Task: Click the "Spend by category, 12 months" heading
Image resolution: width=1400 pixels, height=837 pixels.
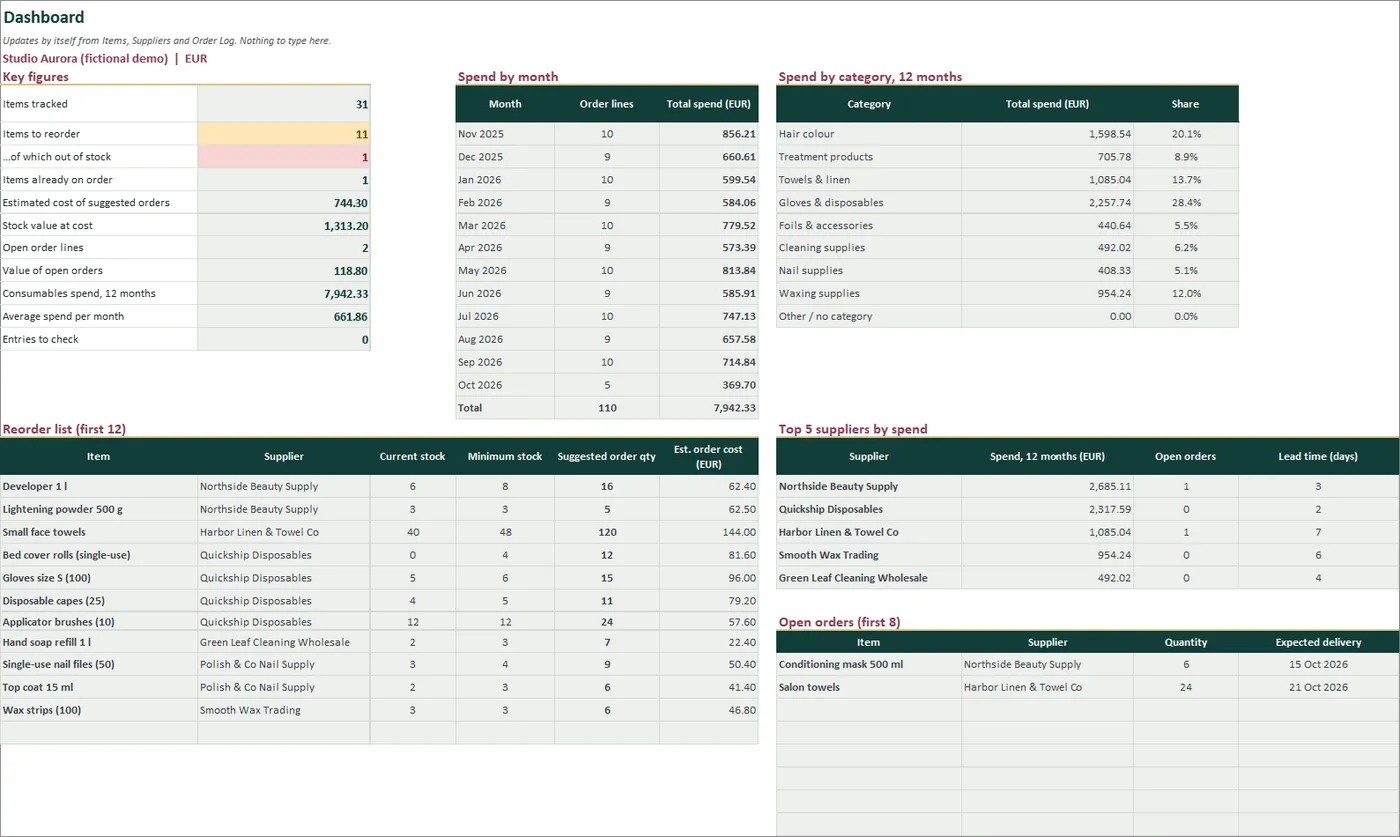Action: point(870,77)
